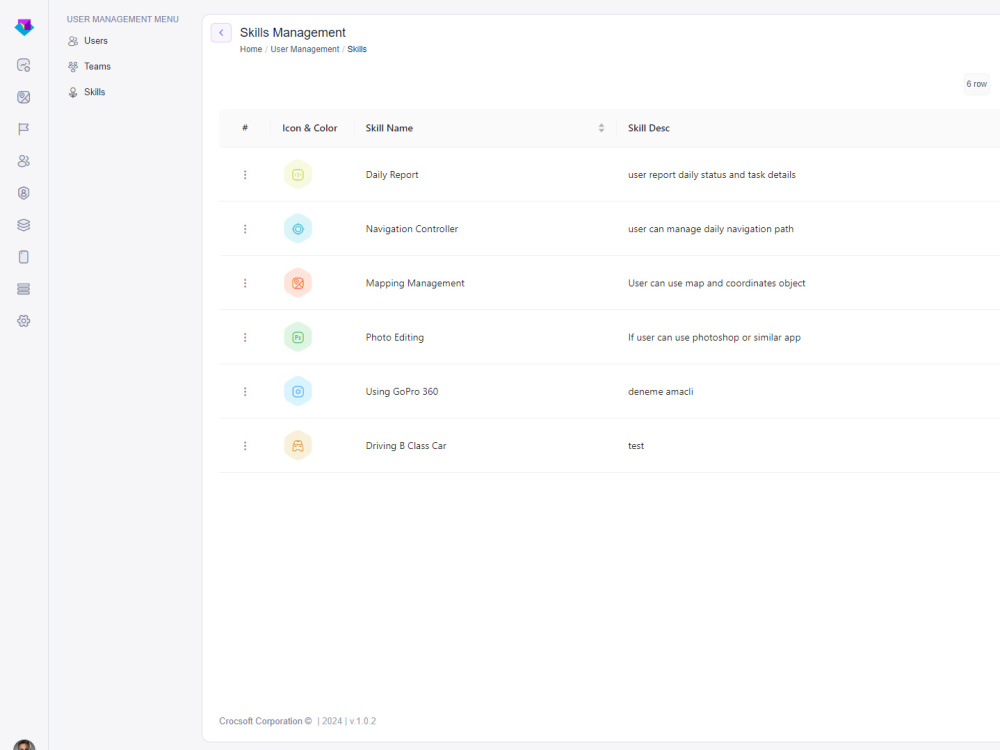Click the Home breadcrumb link
1000x750 pixels.
point(251,49)
